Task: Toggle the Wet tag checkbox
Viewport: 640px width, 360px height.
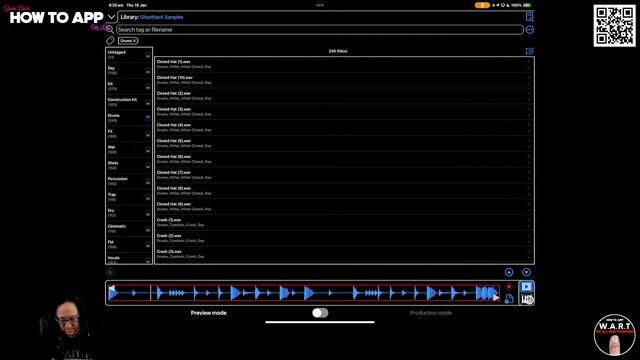Action: click(x=148, y=150)
